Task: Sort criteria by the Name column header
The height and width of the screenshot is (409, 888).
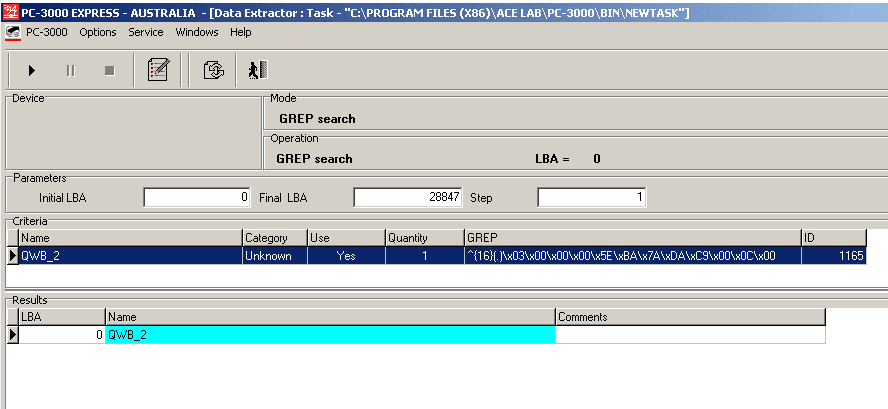Action: point(131,238)
